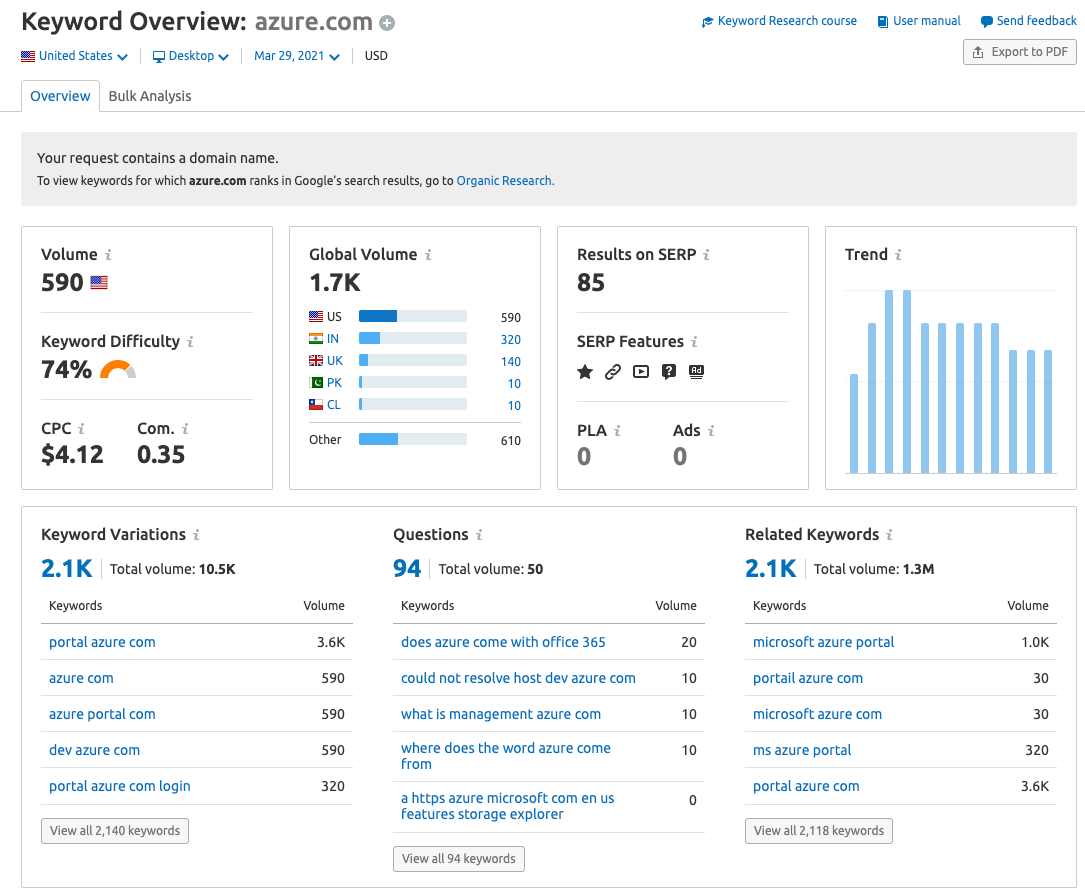
Task: Click View all 2,118 keywords button
Action: click(x=819, y=831)
